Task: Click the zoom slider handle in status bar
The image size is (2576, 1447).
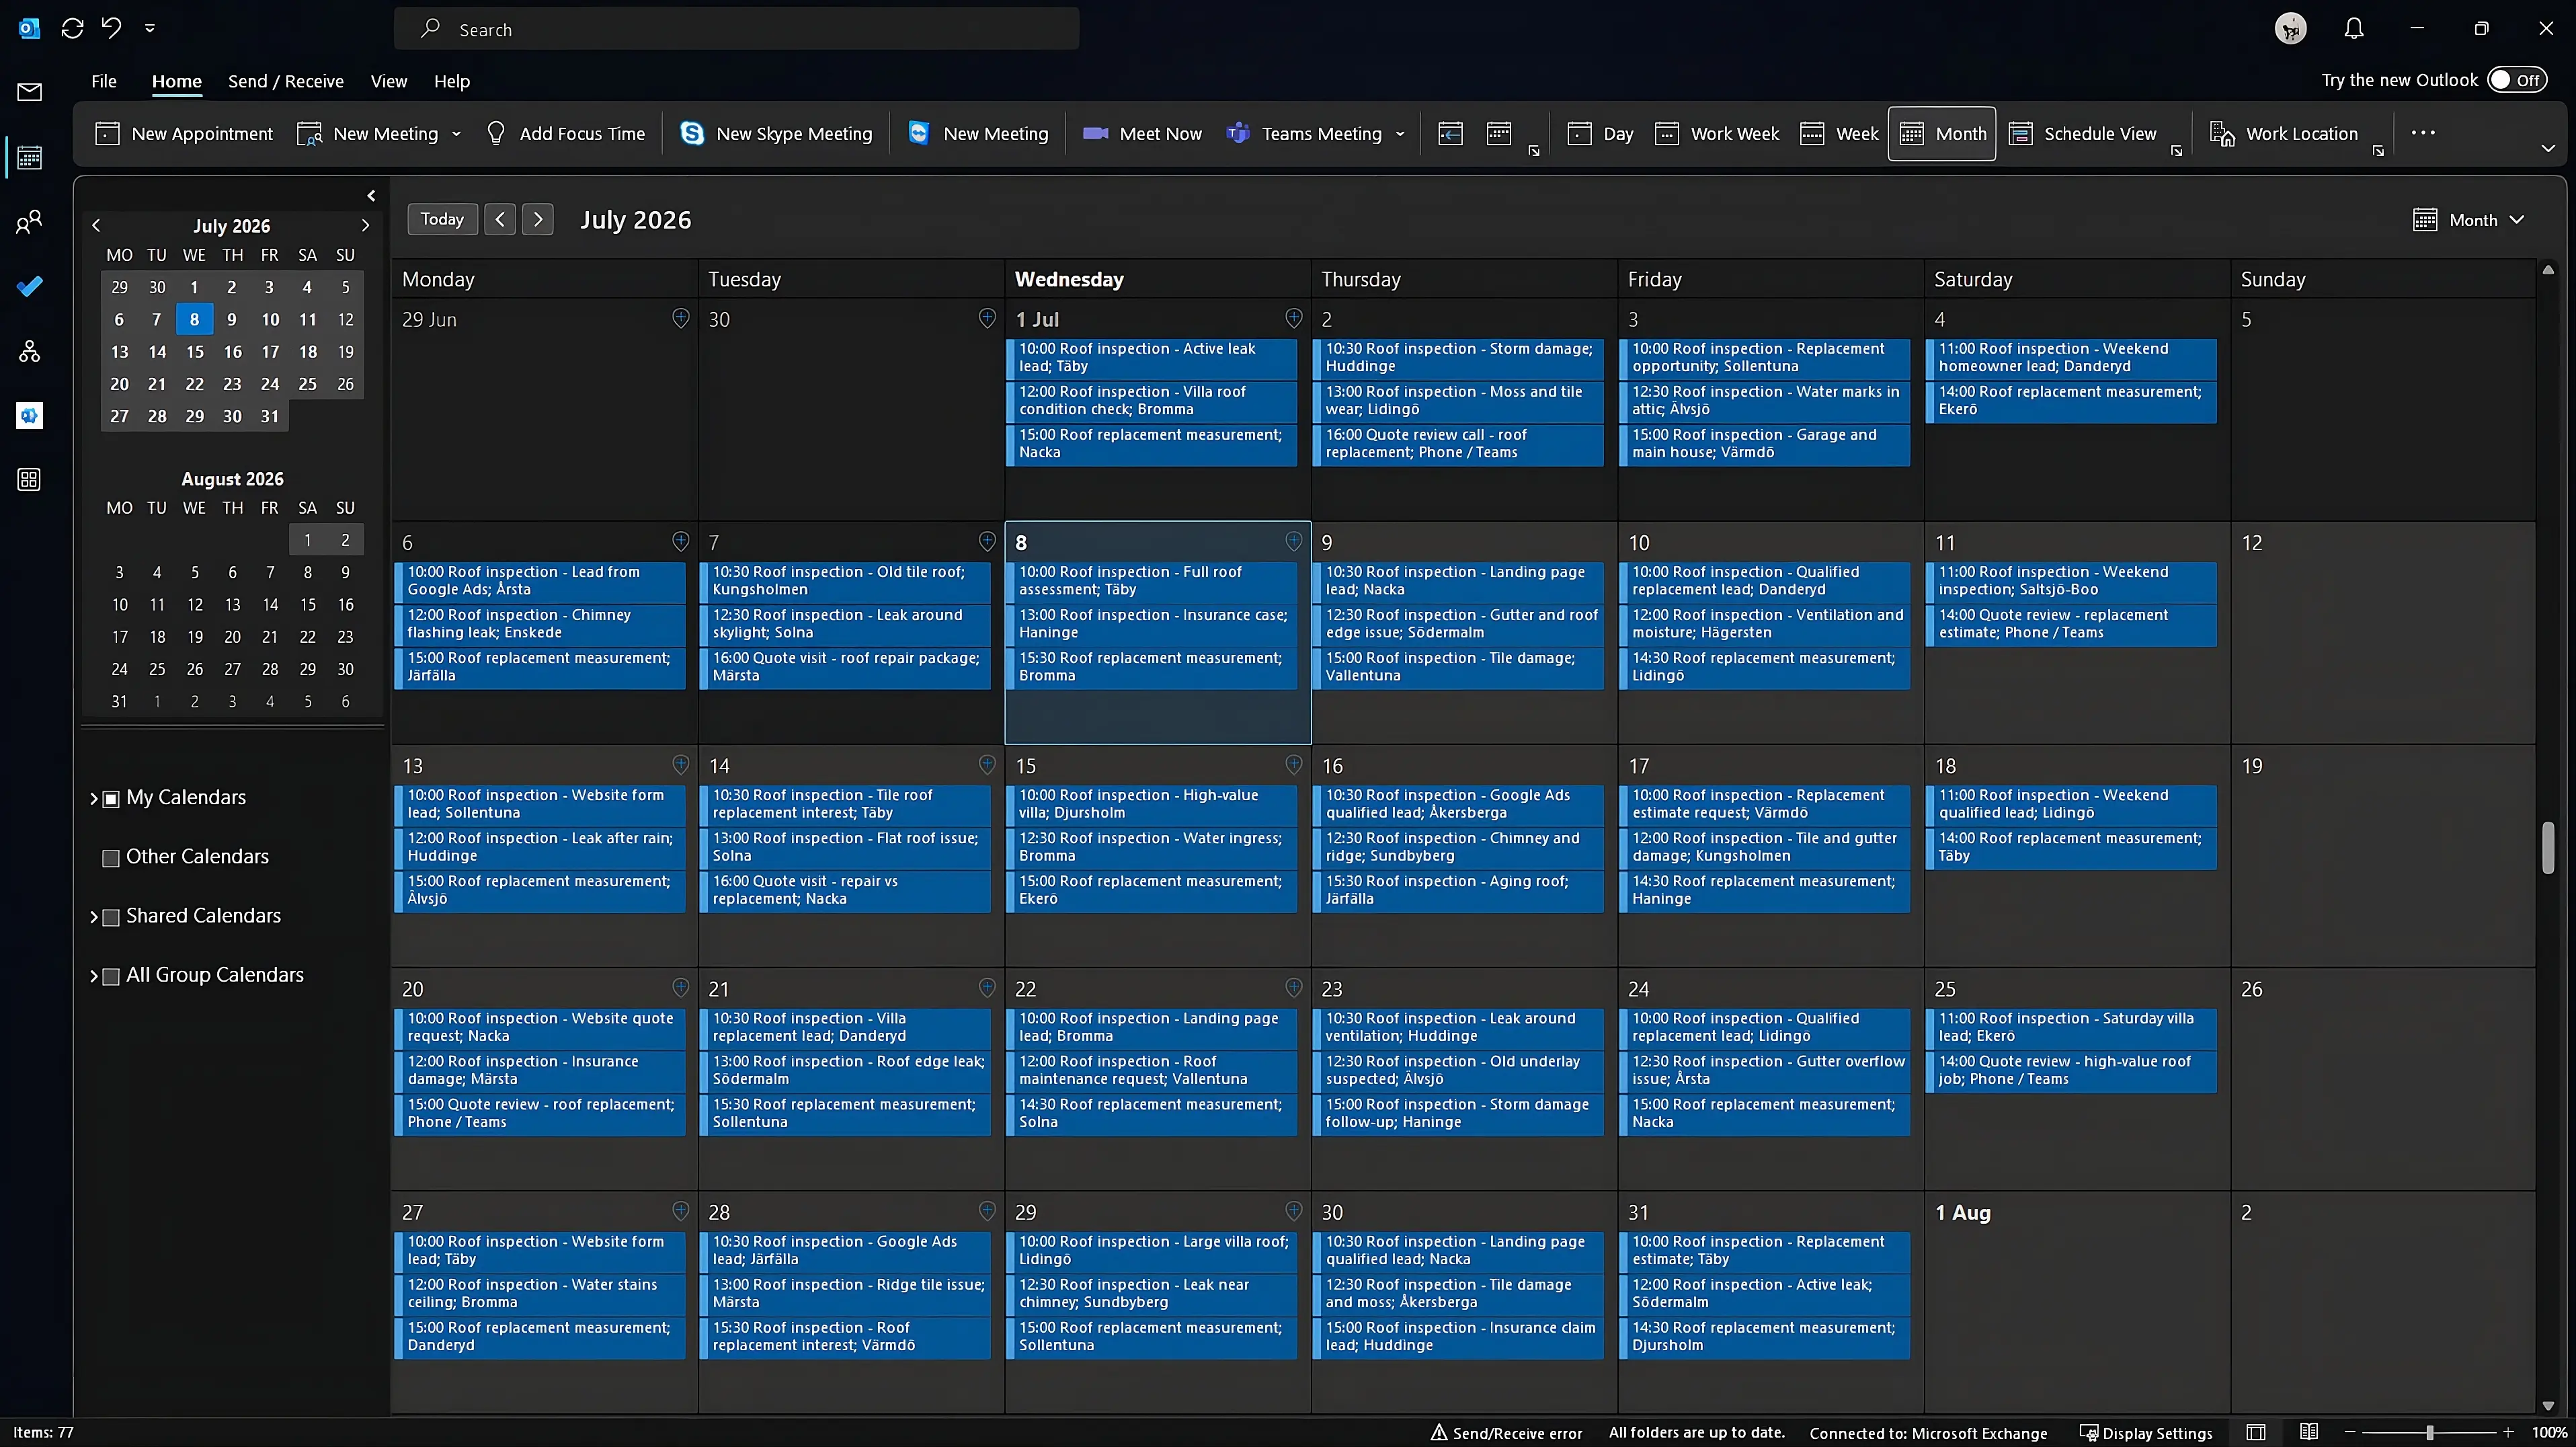Action: point(2429,1433)
